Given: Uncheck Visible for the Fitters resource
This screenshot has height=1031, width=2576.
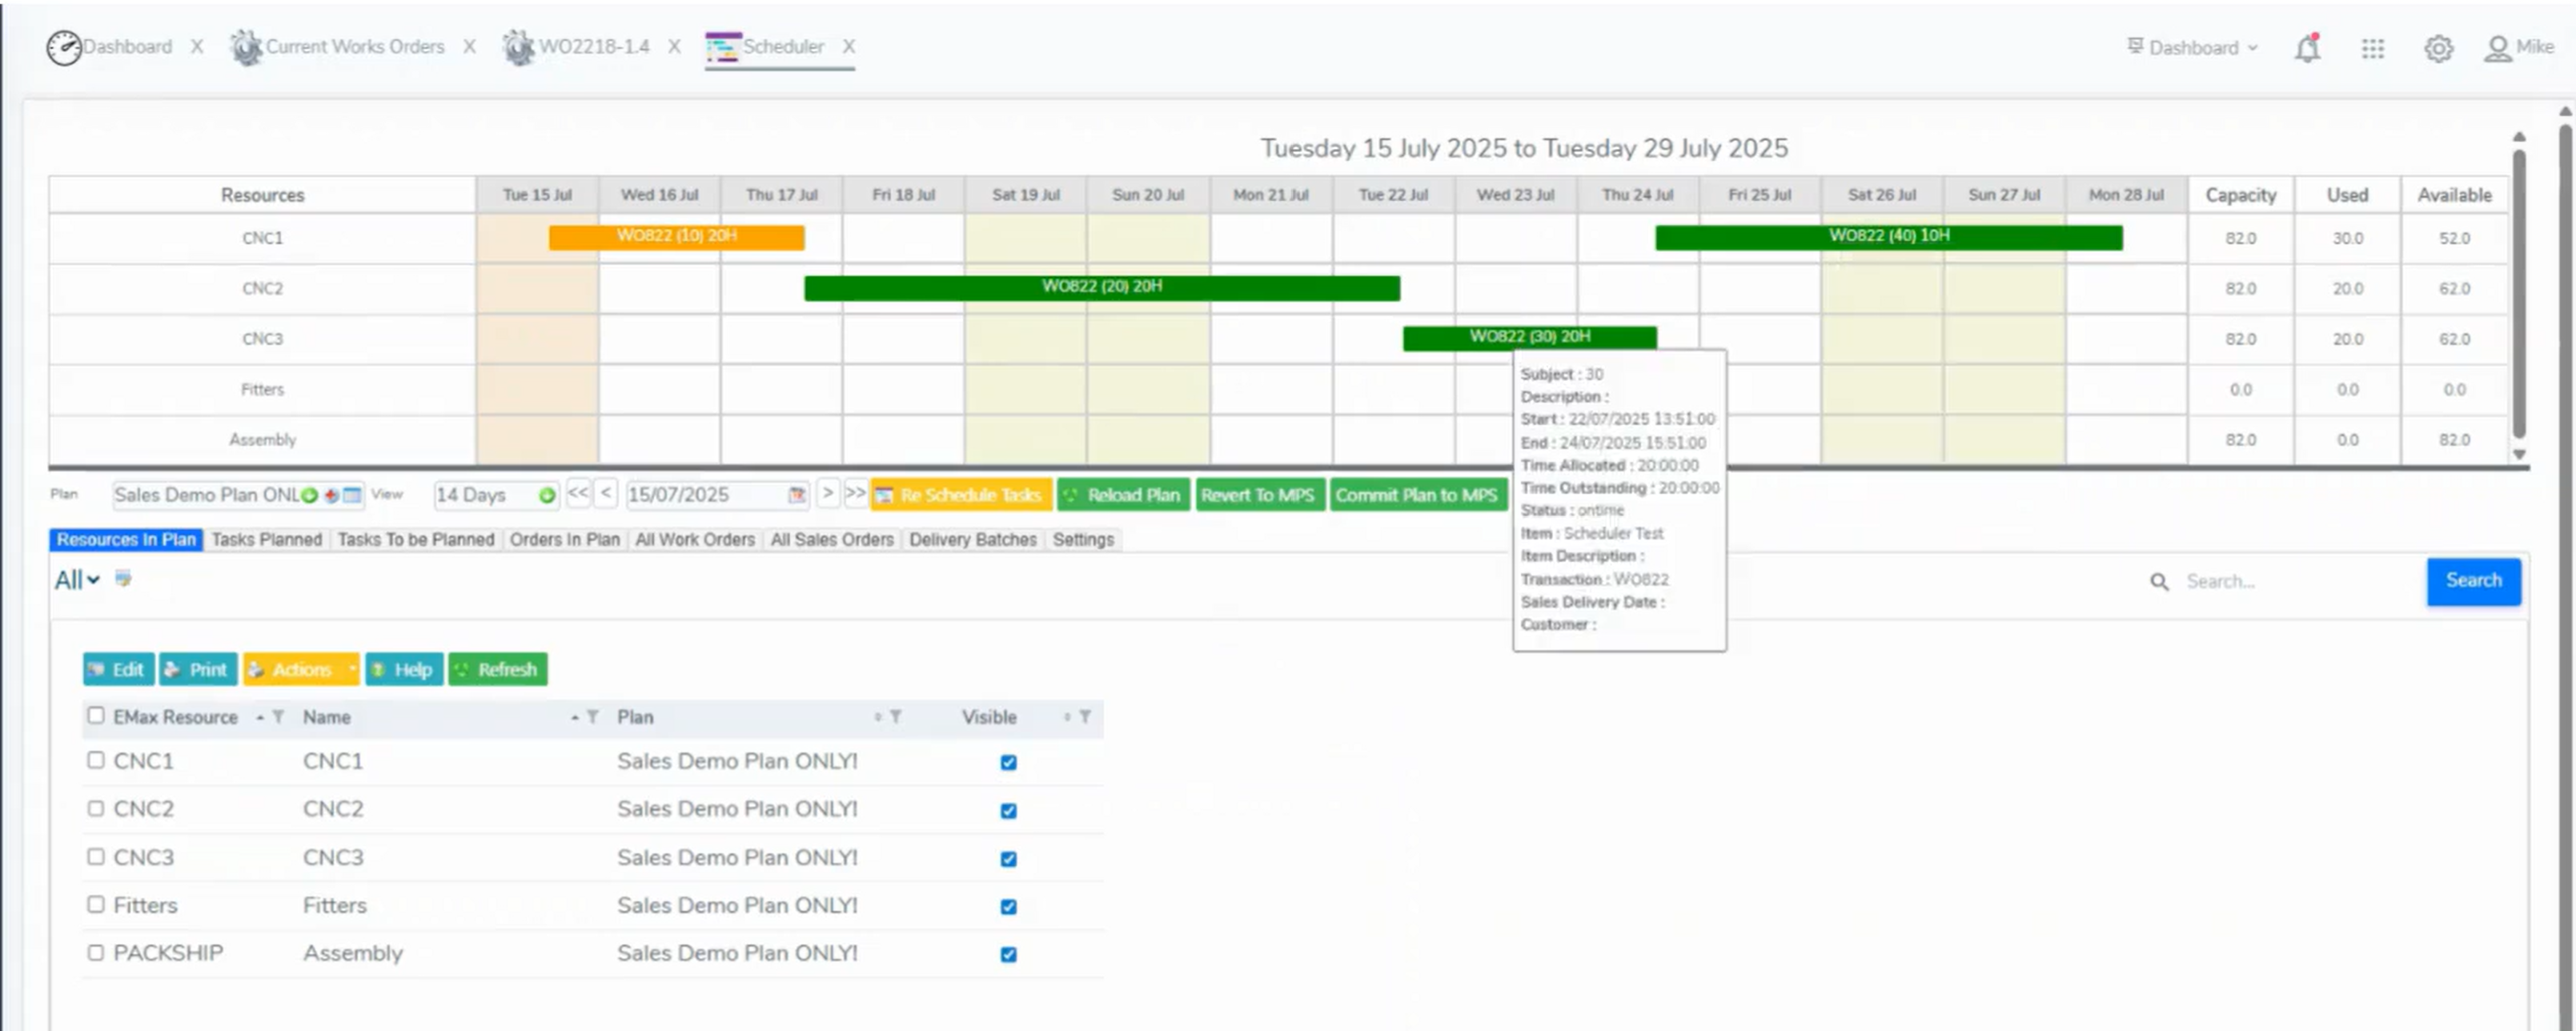Looking at the screenshot, I should click(x=1008, y=905).
